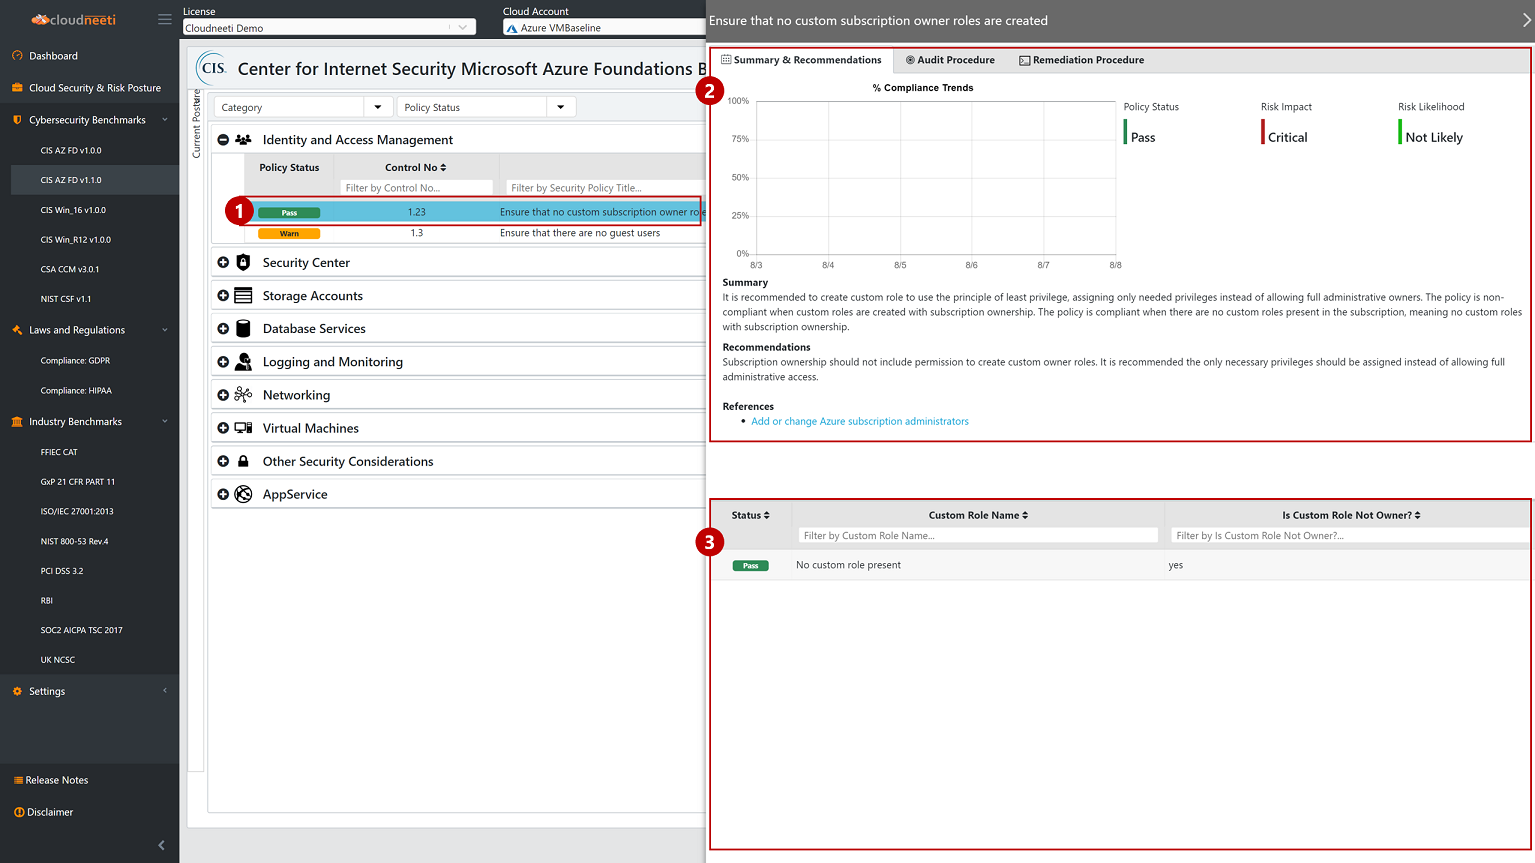This screenshot has width=1535, height=863.
Task: Click the Filter by Control No field
Action: point(416,188)
